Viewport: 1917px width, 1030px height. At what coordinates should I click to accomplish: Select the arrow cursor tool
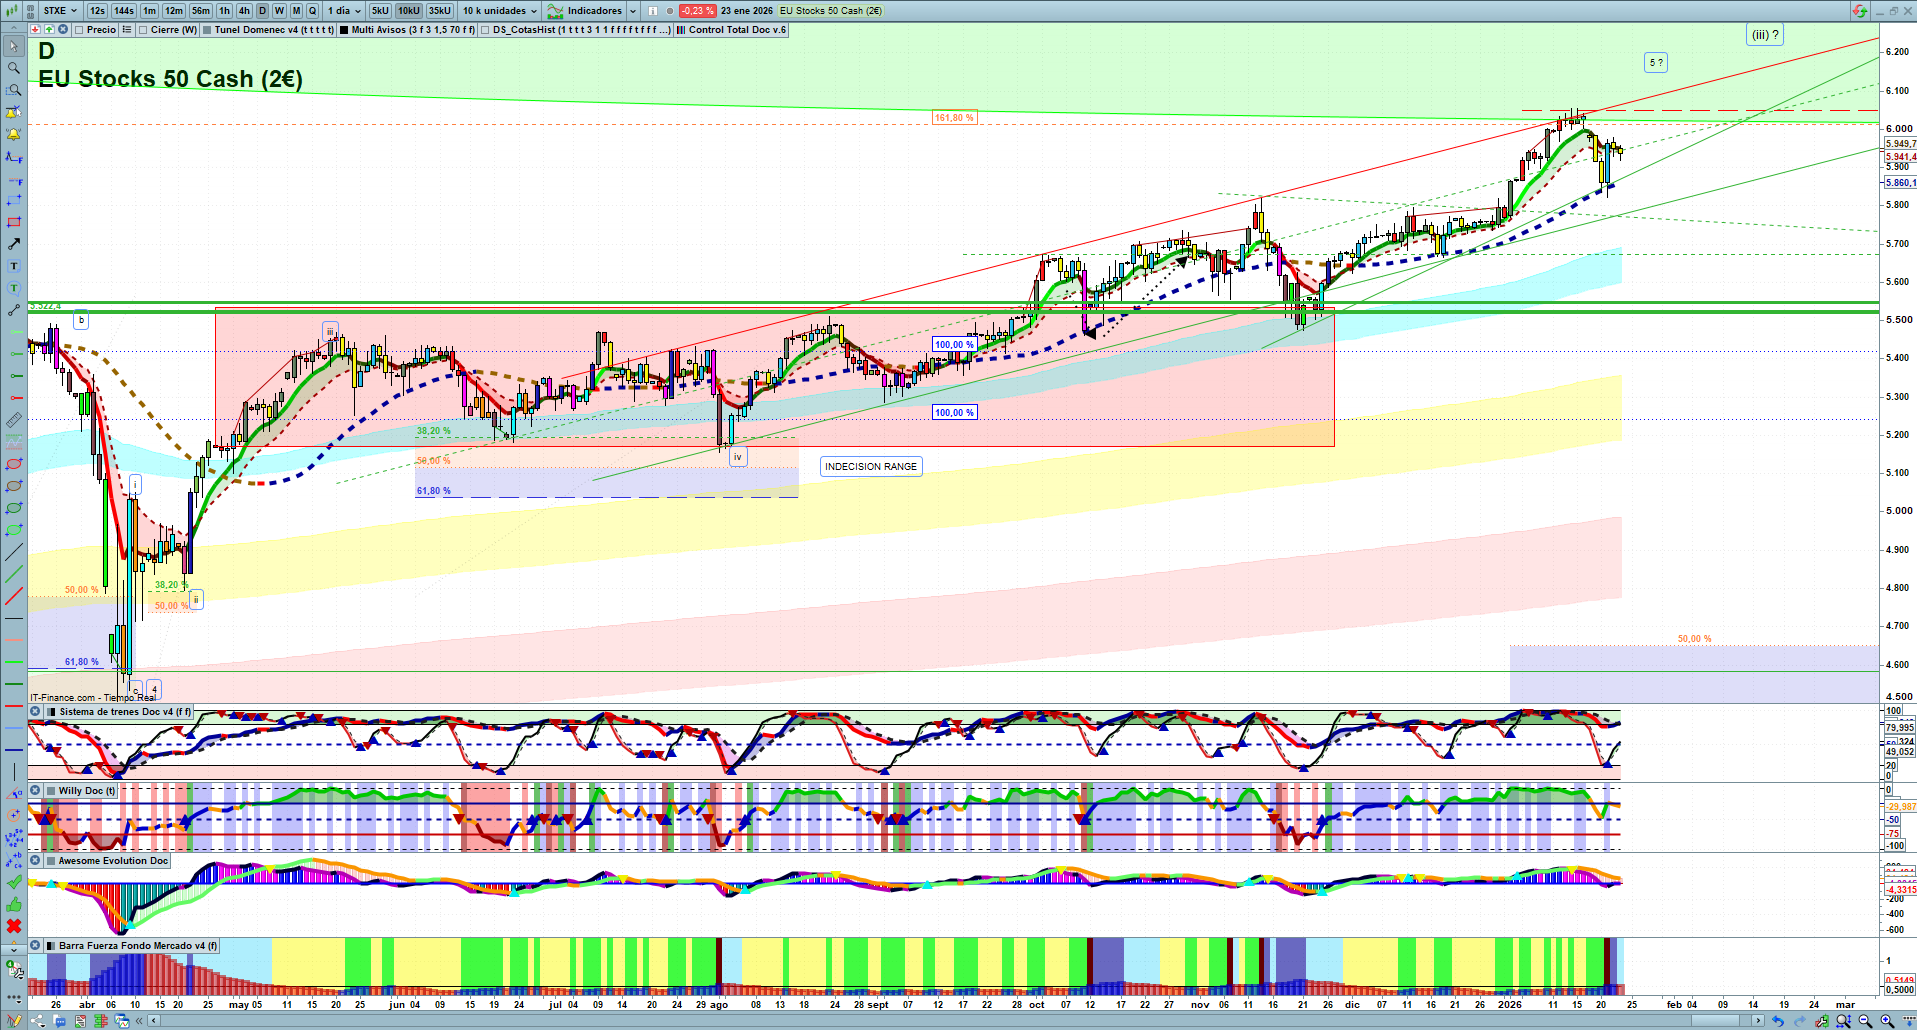[x=14, y=46]
